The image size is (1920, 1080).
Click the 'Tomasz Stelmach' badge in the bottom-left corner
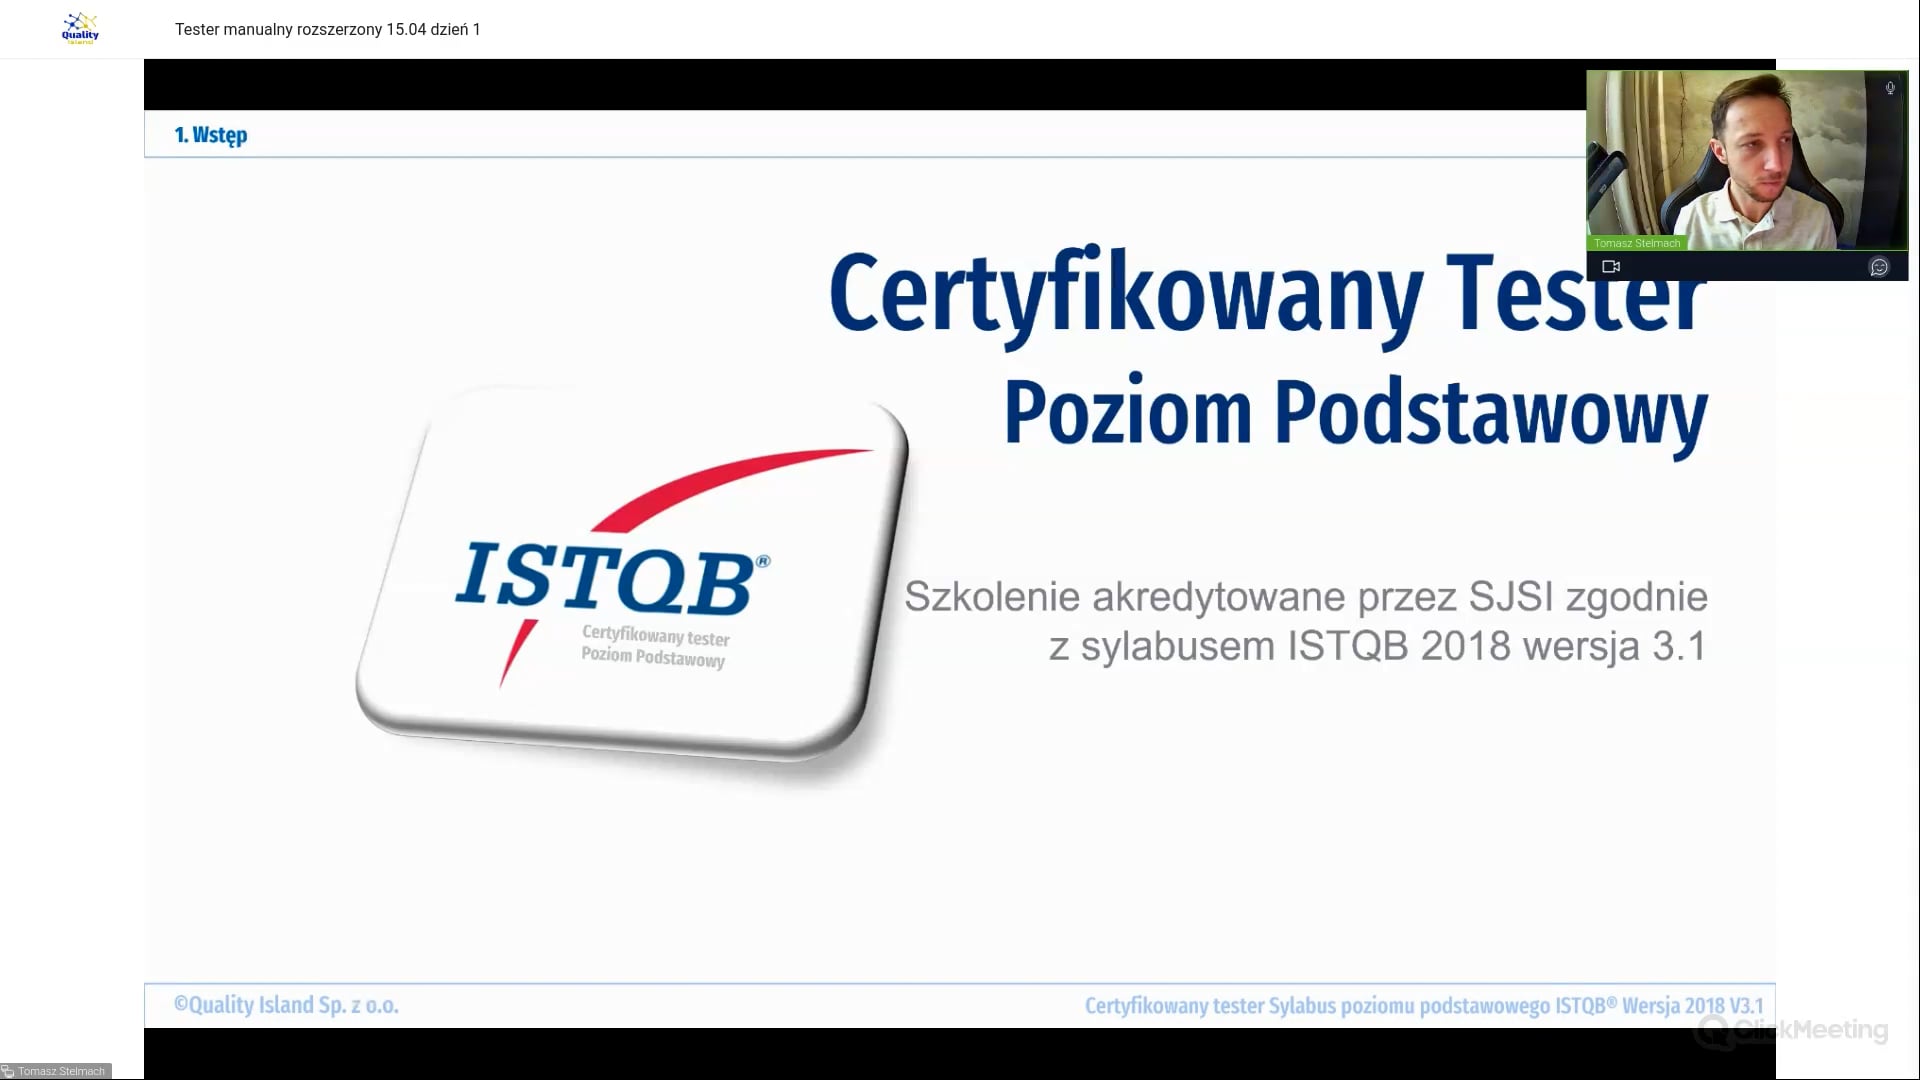click(x=60, y=1069)
